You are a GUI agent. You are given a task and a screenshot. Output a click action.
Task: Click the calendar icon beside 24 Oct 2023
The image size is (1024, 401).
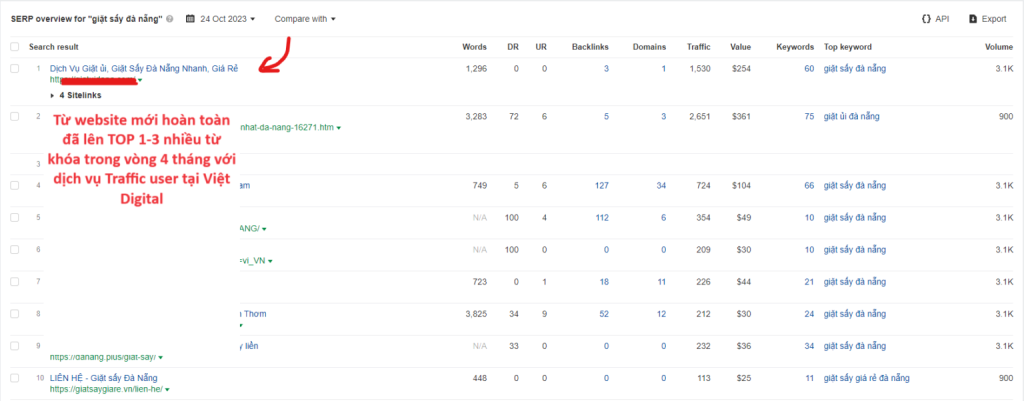click(x=189, y=18)
